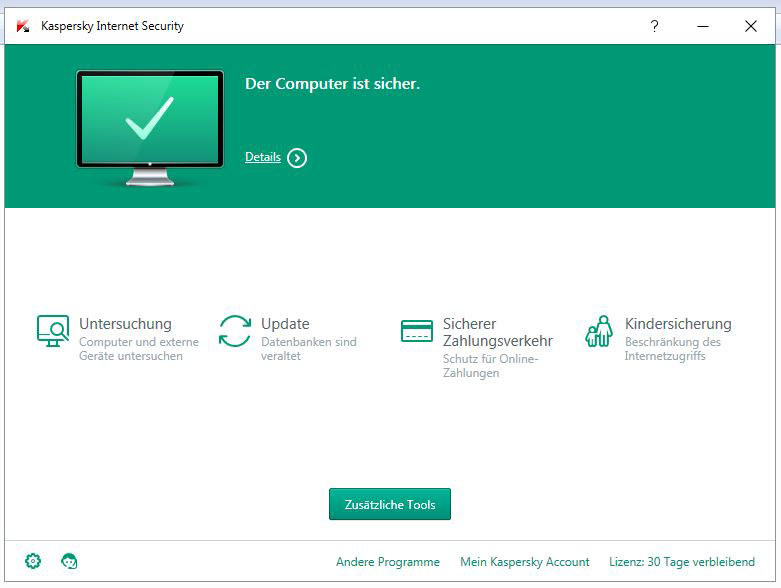Minimize the Kaspersky window
781x588 pixels.
point(703,26)
